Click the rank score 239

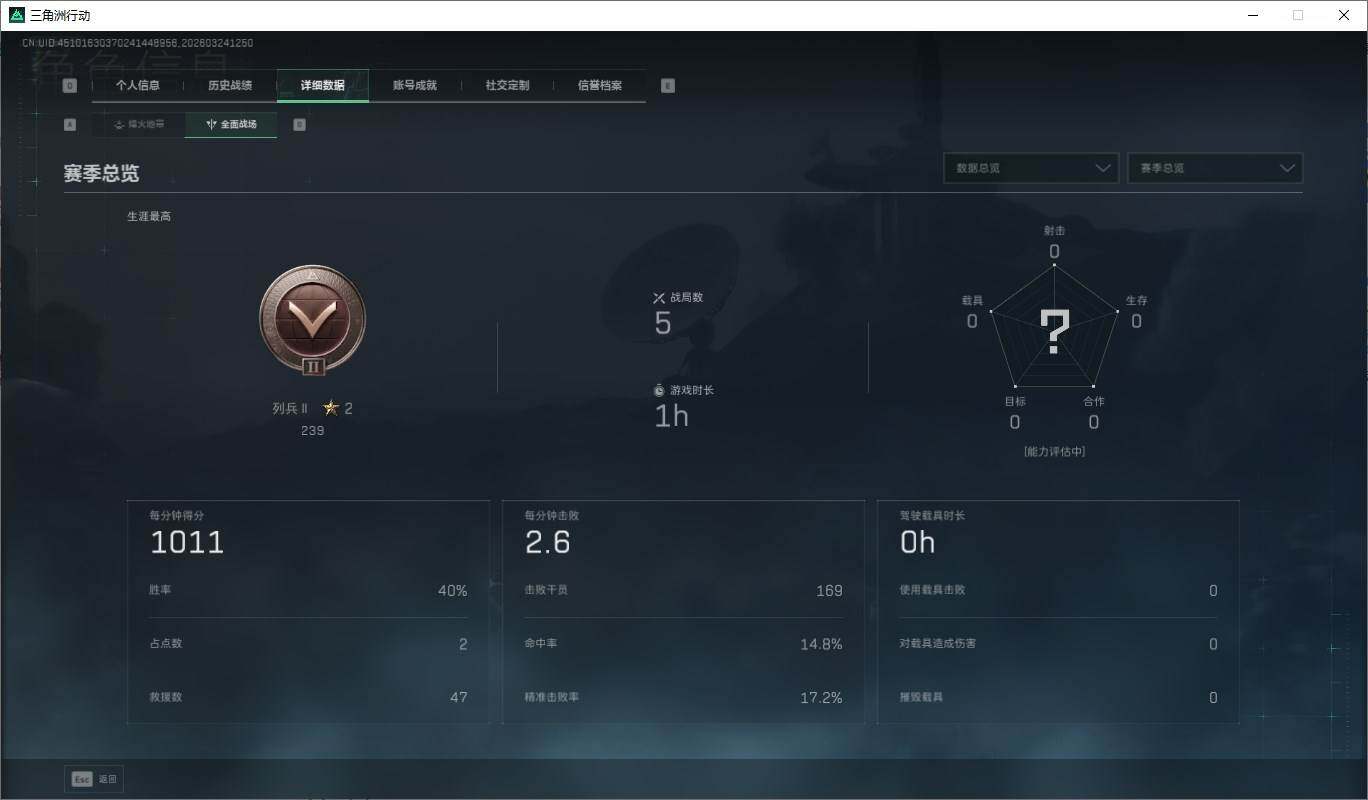click(x=312, y=431)
